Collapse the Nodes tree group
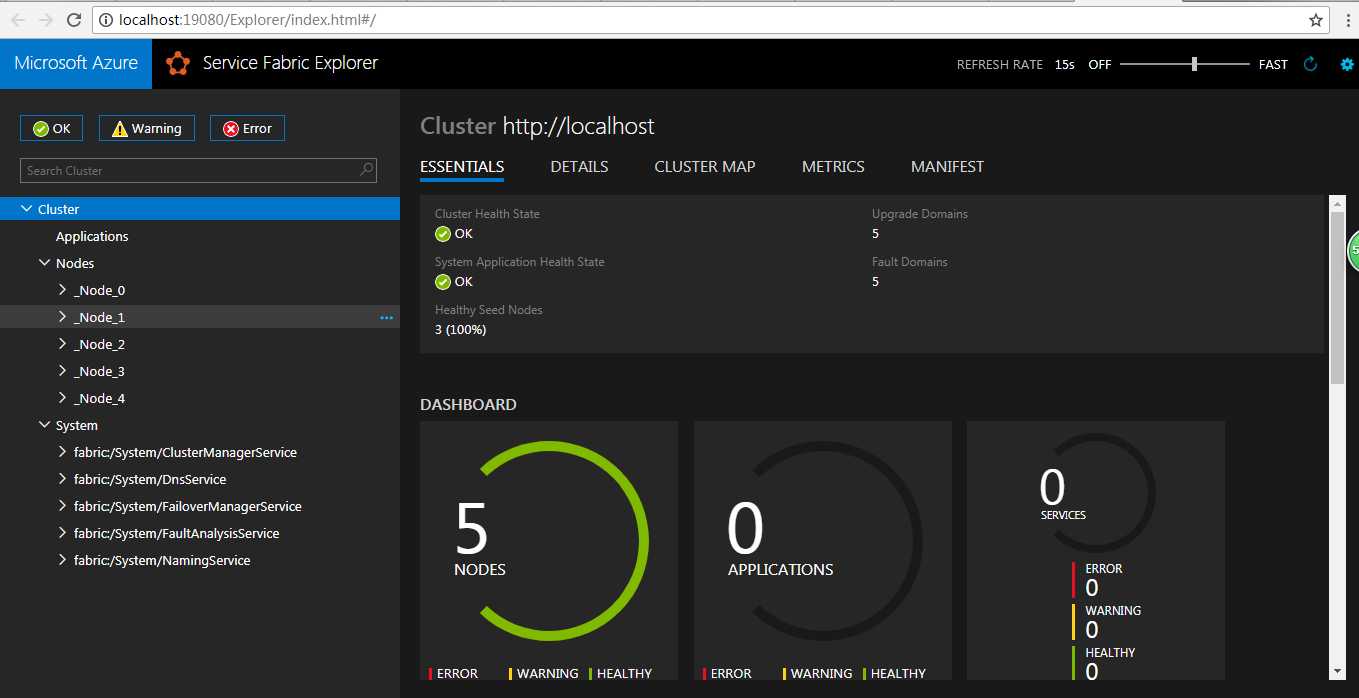Screen dimensions: 1359x698 [x=45, y=263]
